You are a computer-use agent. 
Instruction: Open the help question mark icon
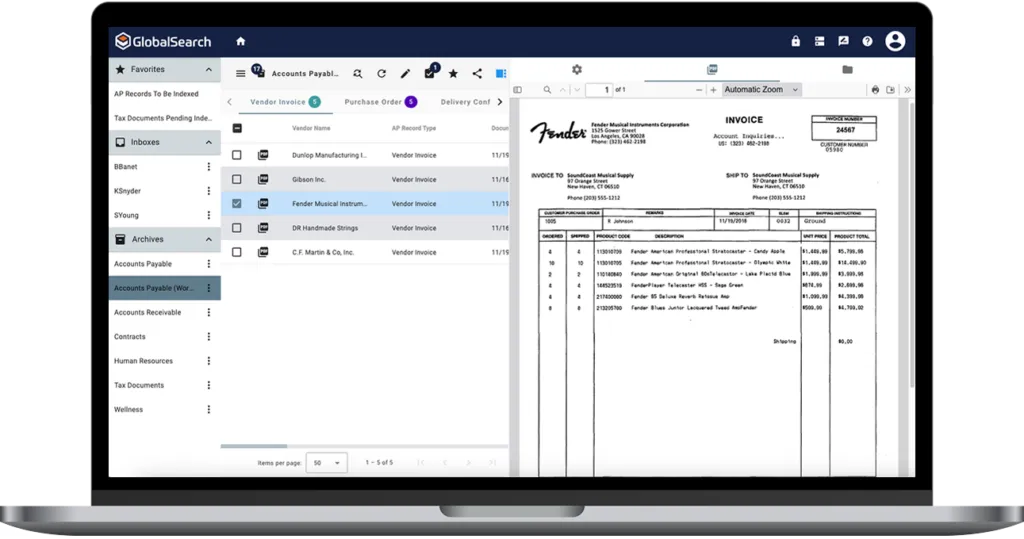tap(867, 41)
